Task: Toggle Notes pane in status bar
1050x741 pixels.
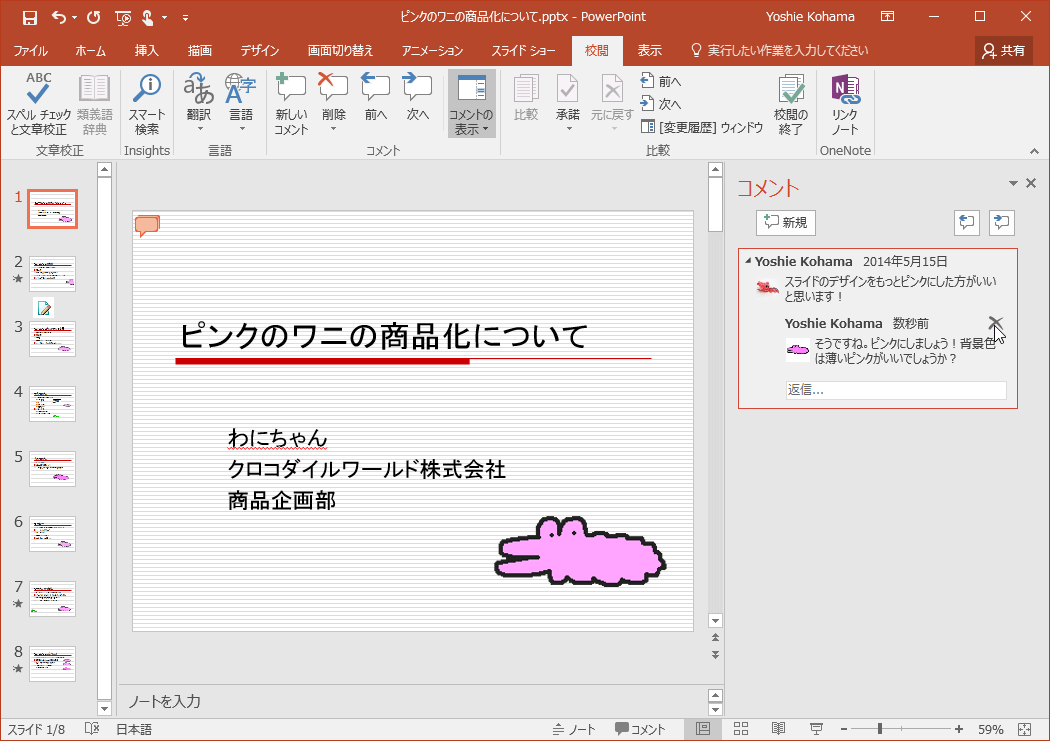Action: coord(574,729)
